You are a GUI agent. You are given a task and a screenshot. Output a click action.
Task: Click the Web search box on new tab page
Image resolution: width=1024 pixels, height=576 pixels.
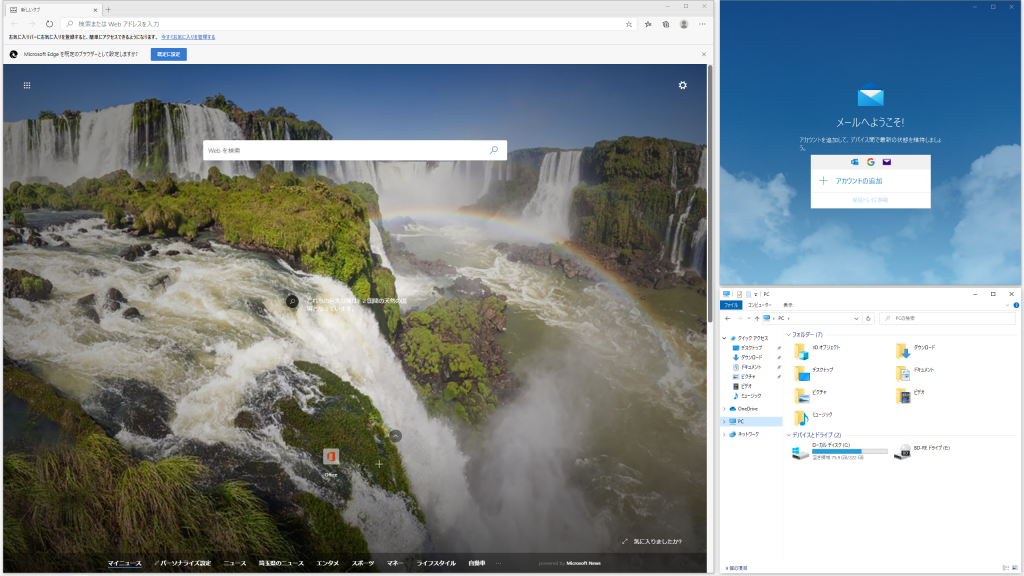[x=355, y=150]
